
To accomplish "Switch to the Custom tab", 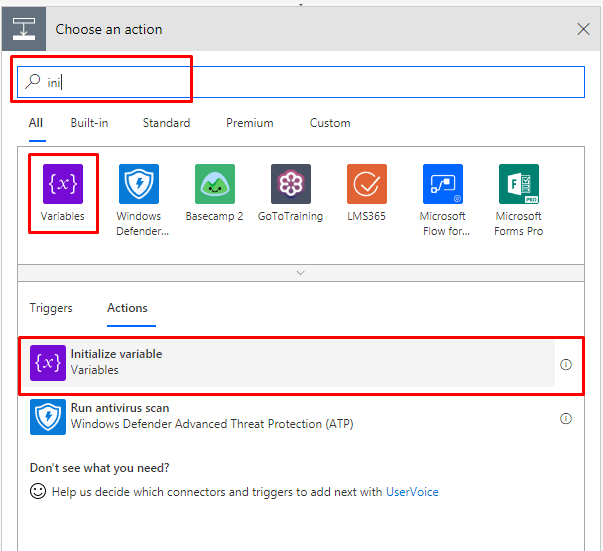I will (330, 123).
